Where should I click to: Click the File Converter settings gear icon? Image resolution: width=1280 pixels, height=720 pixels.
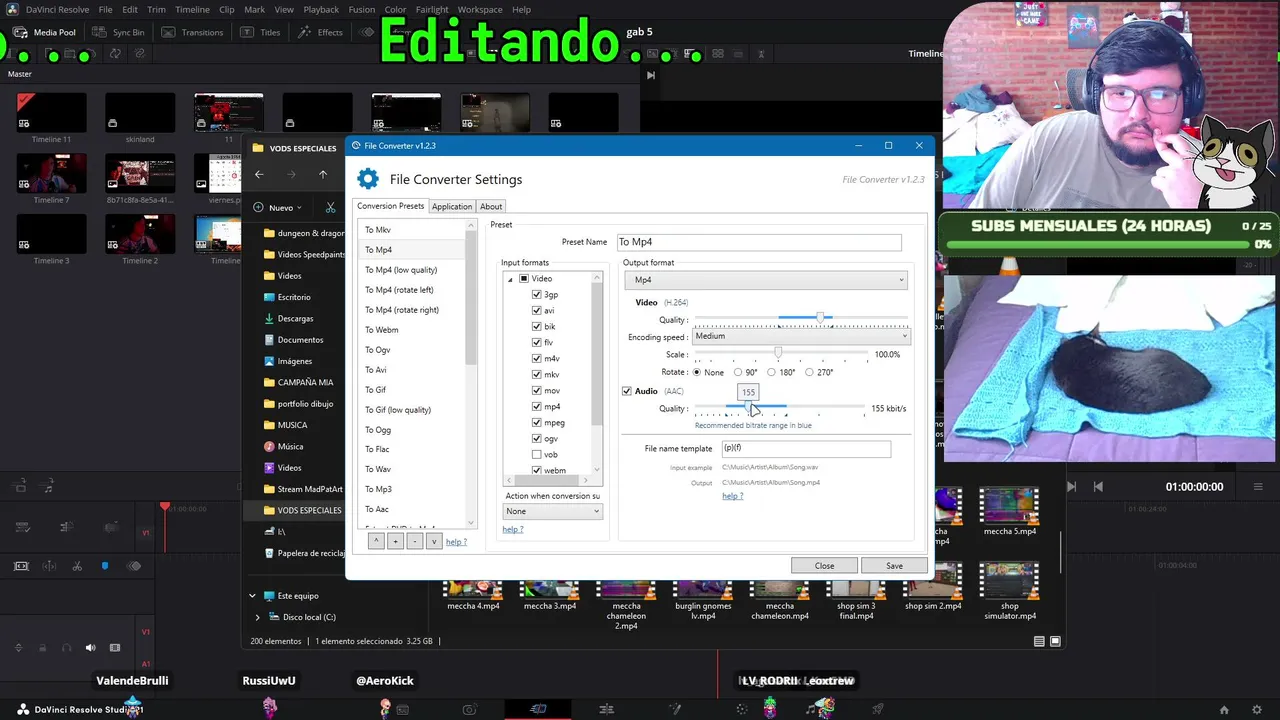[368, 179]
